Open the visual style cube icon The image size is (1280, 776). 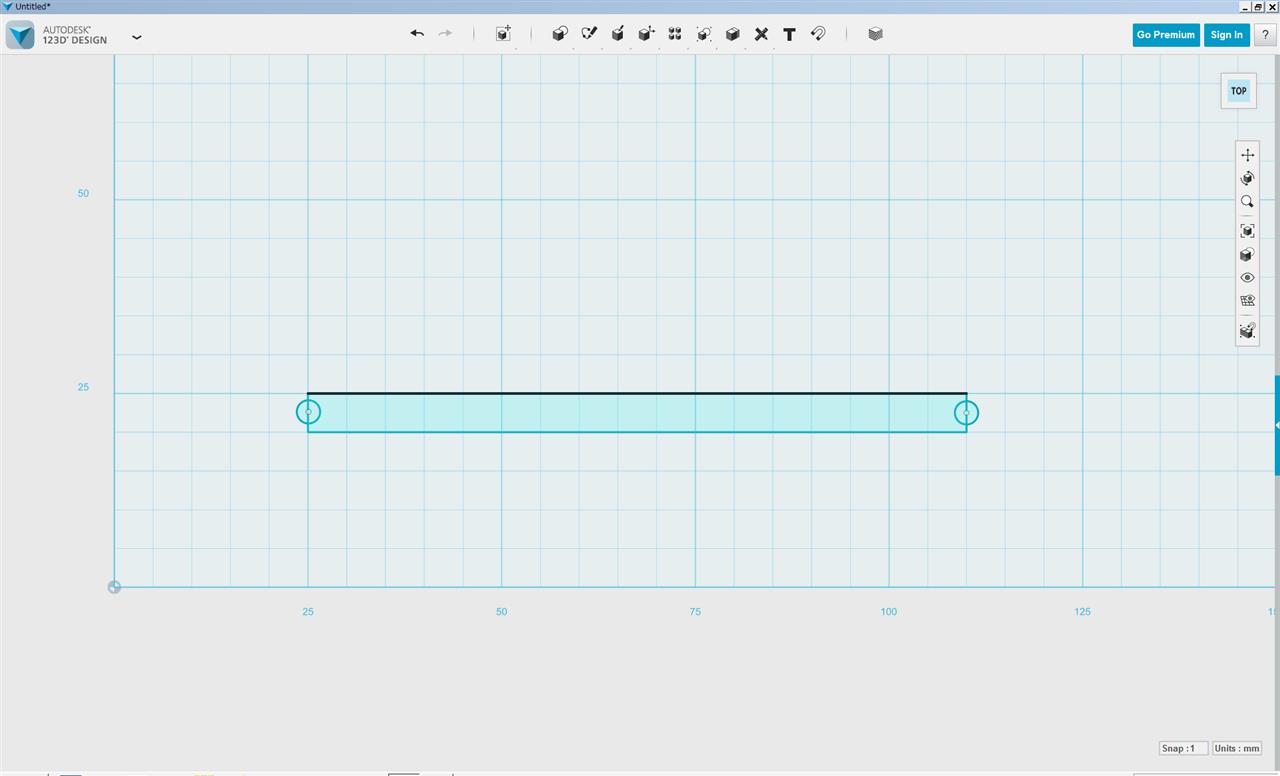pyautogui.click(x=1247, y=255)
